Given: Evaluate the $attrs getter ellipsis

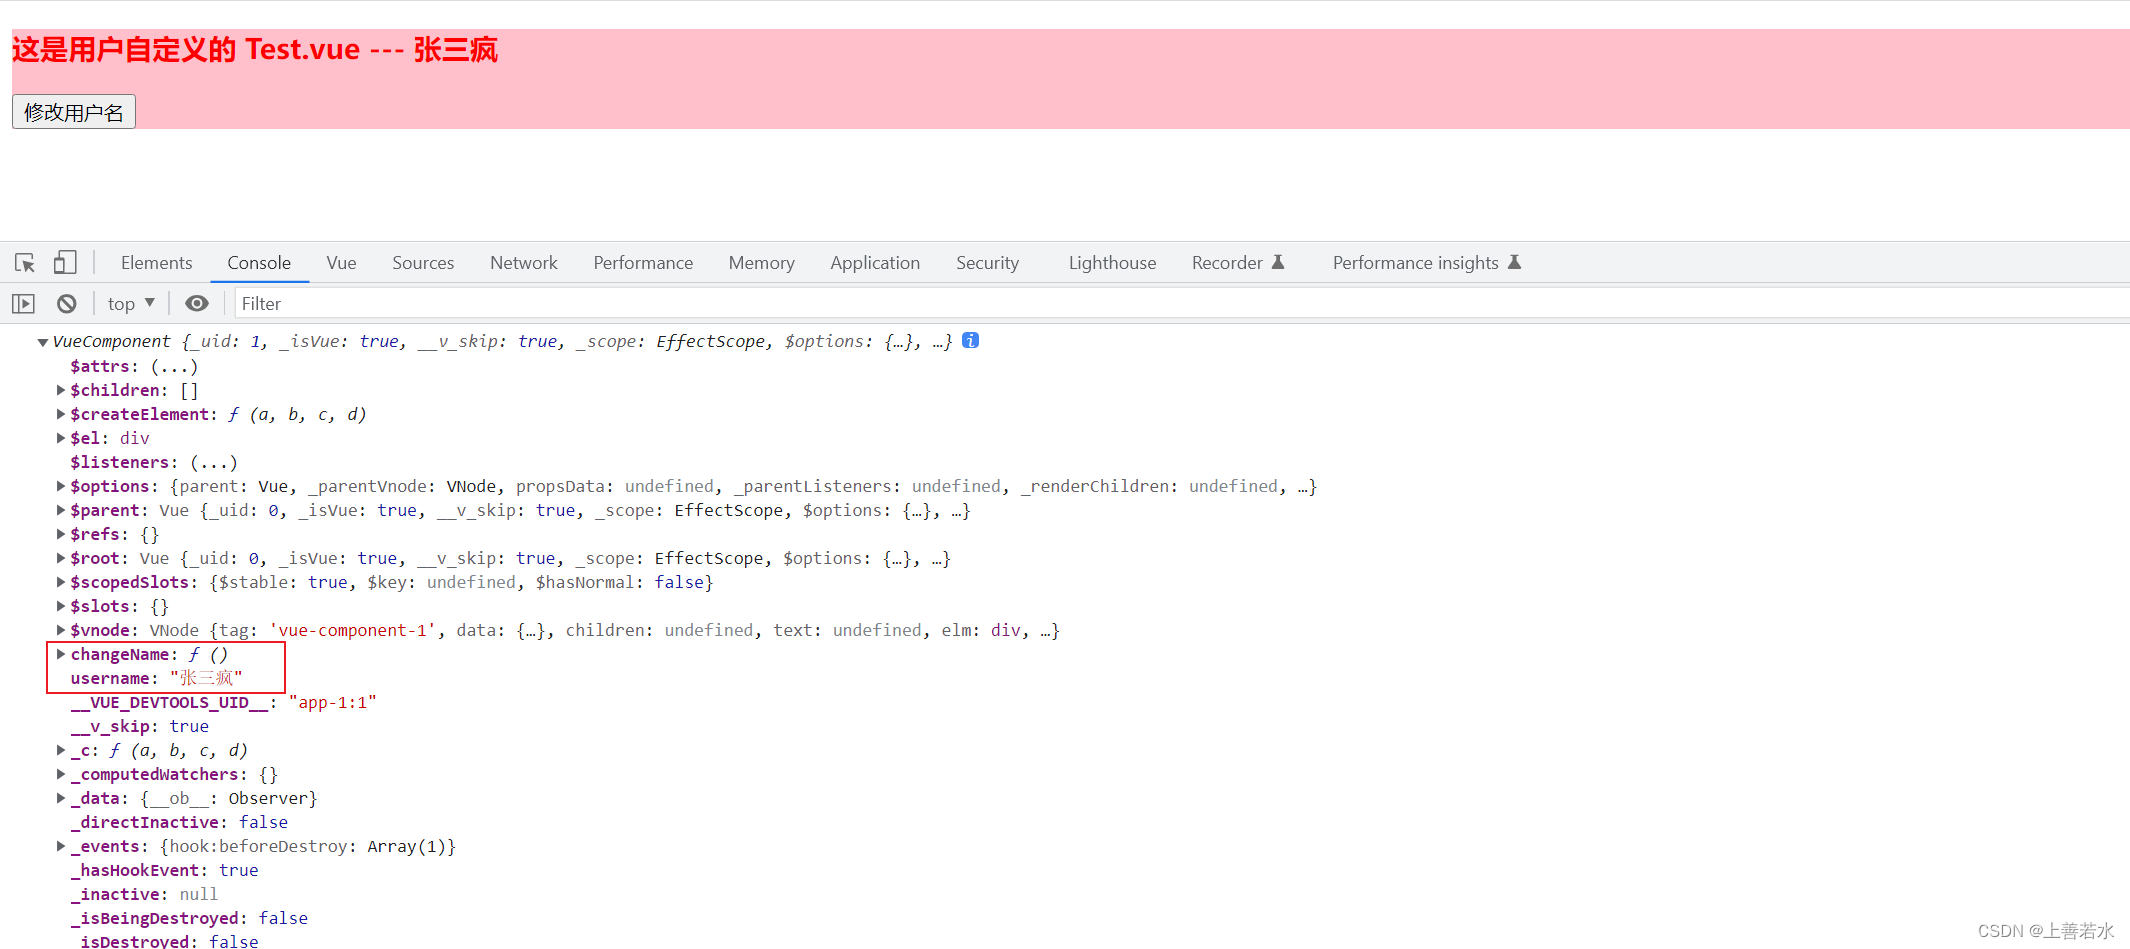Looking at the screenshot, I should 174,366.
